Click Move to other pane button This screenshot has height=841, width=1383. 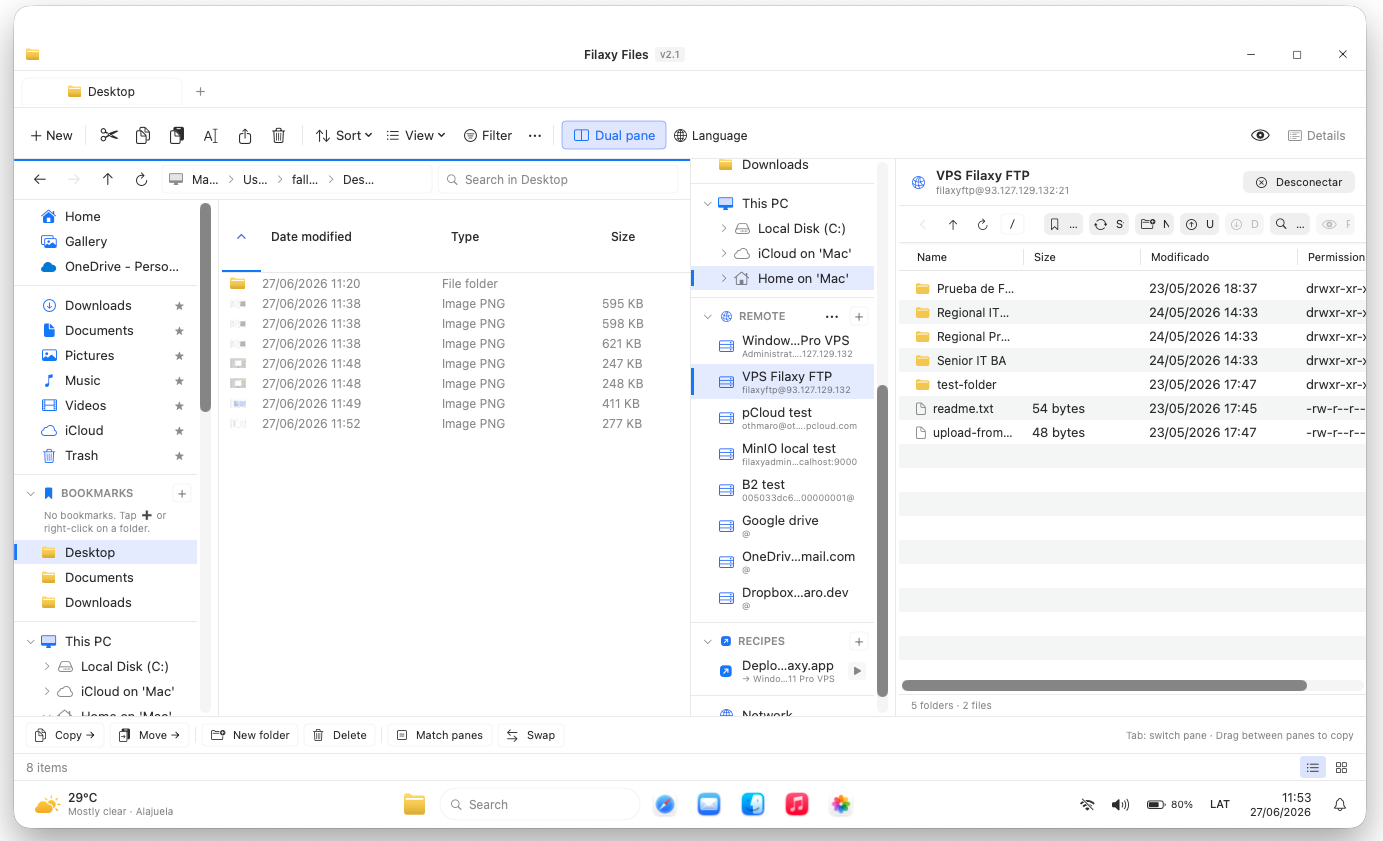pyautogui.click(x=150, y=735)
